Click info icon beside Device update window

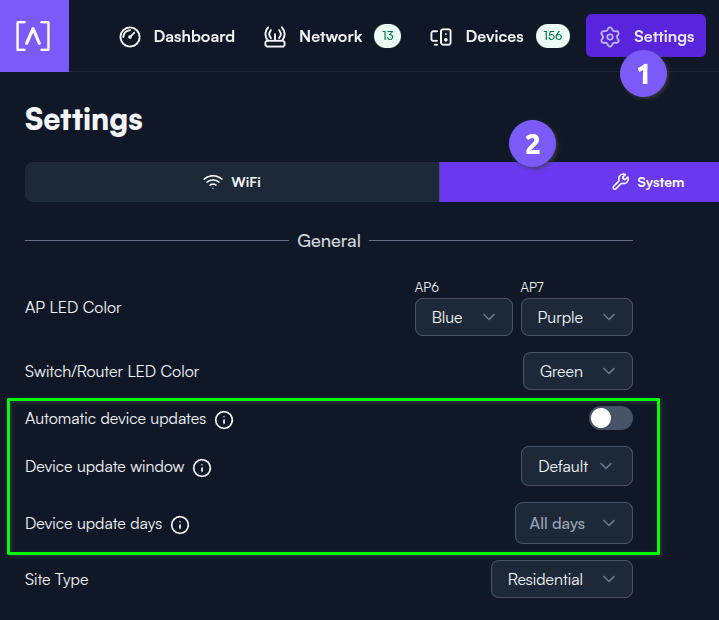coord(202,468)
